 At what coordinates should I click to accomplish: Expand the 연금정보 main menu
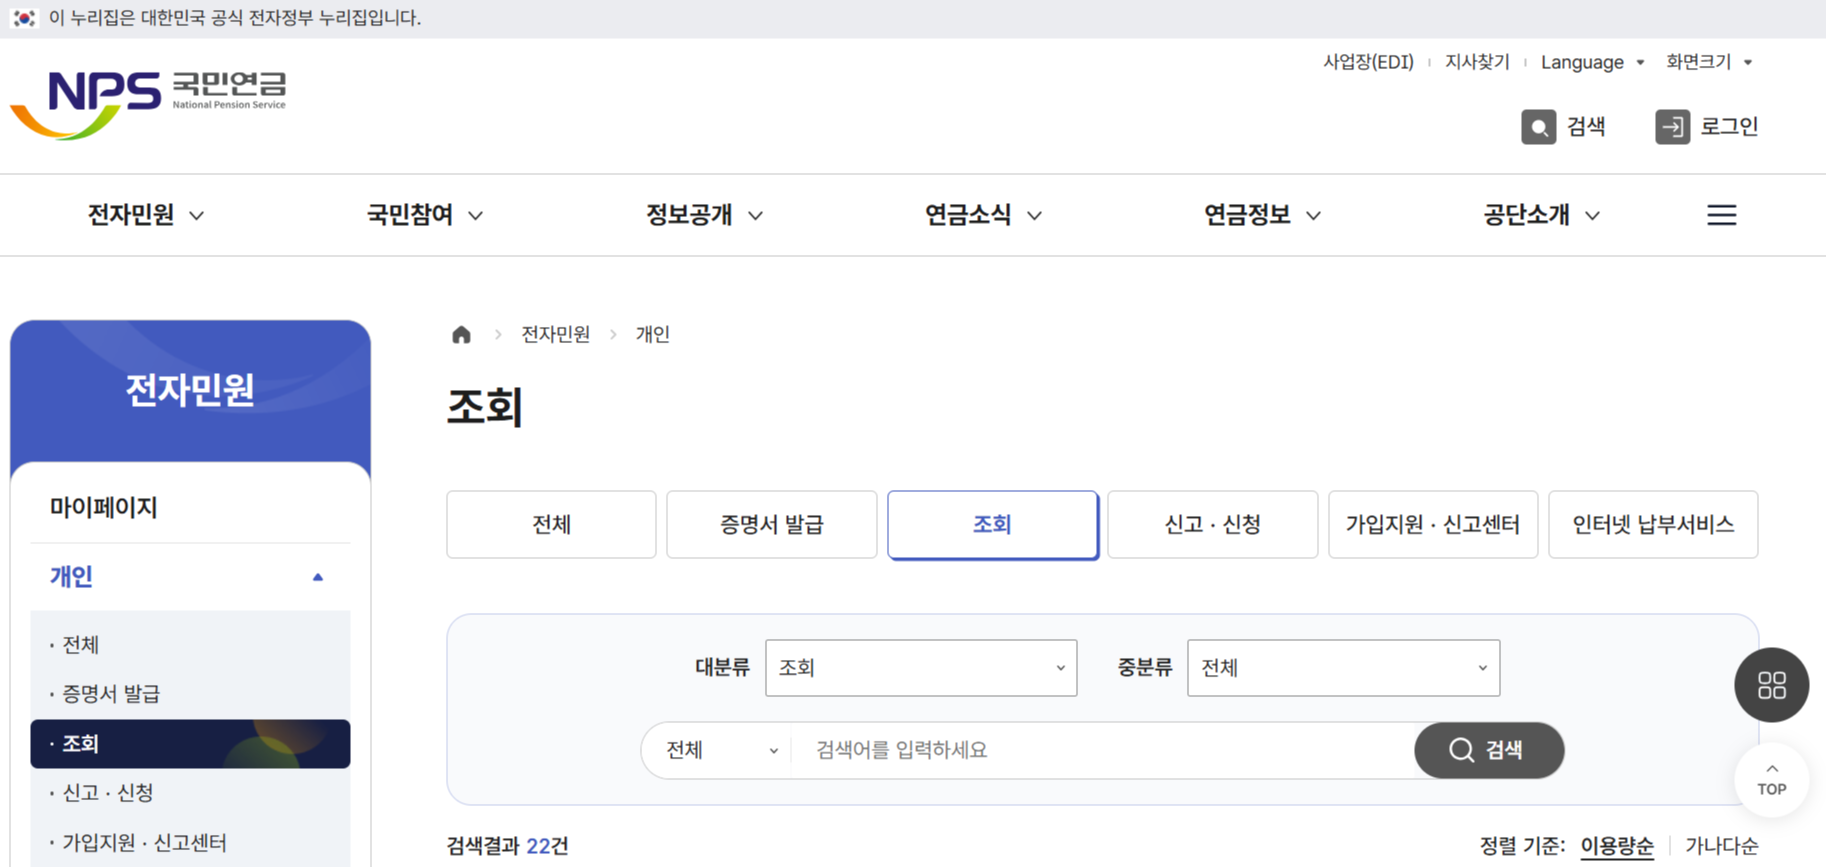[x=1262, y=215]
